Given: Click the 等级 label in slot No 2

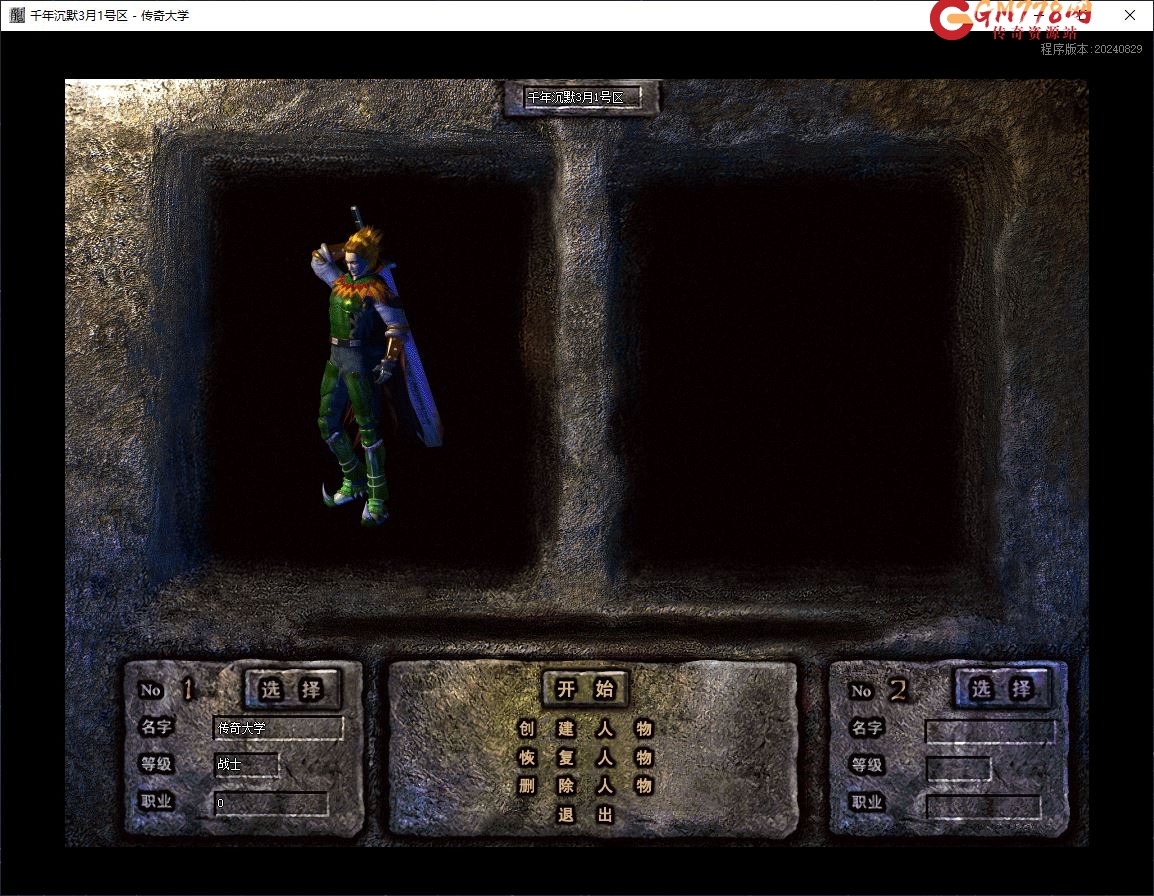Looking at the screenshot, I should click(867, 765).
